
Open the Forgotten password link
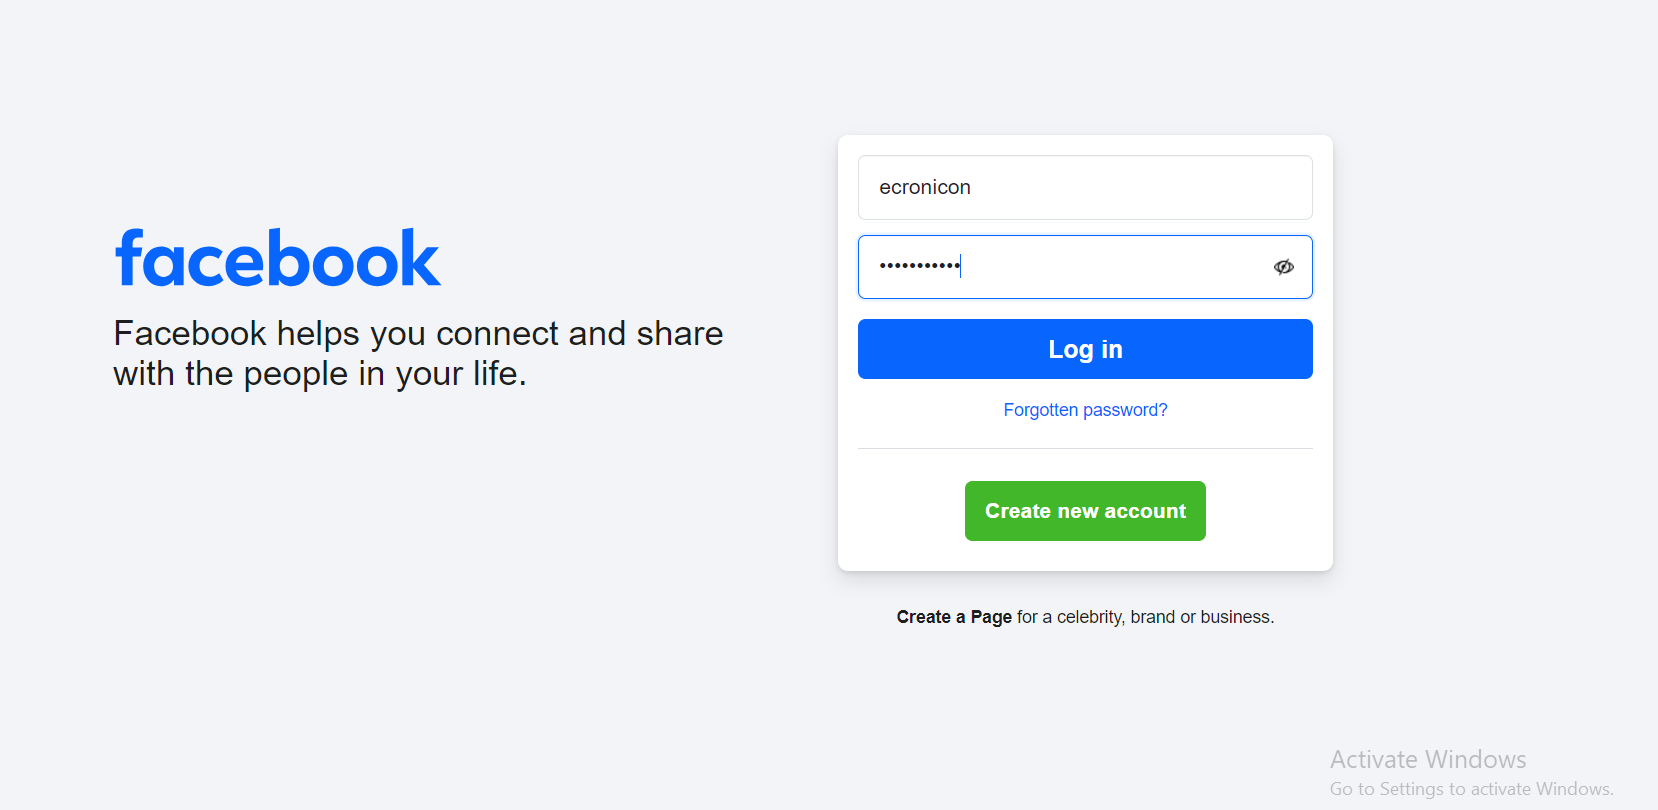click(x=1085, y=409)
